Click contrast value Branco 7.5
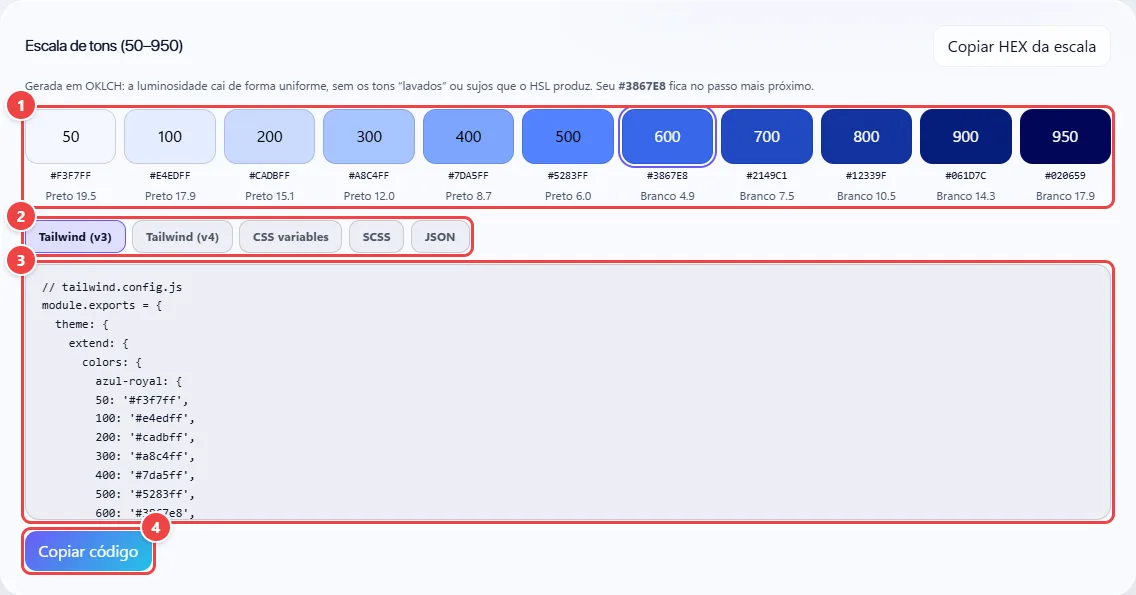This screenshot has width=1136, height=595. [x=767, y=196]
